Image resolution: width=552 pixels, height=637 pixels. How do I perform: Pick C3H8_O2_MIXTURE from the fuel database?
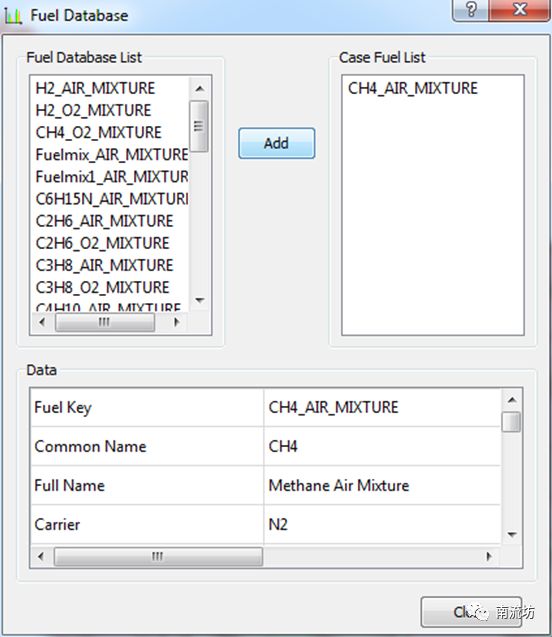click(103, 287)
